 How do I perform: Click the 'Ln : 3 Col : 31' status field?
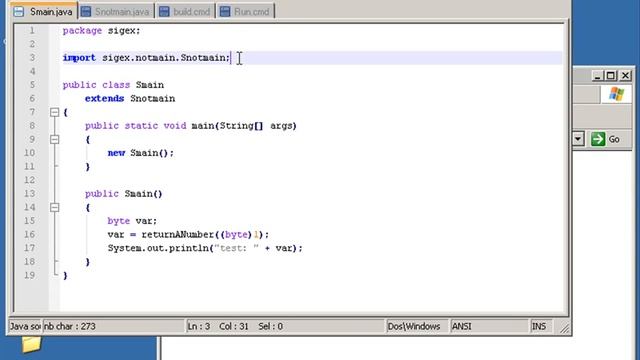point(285,326)
